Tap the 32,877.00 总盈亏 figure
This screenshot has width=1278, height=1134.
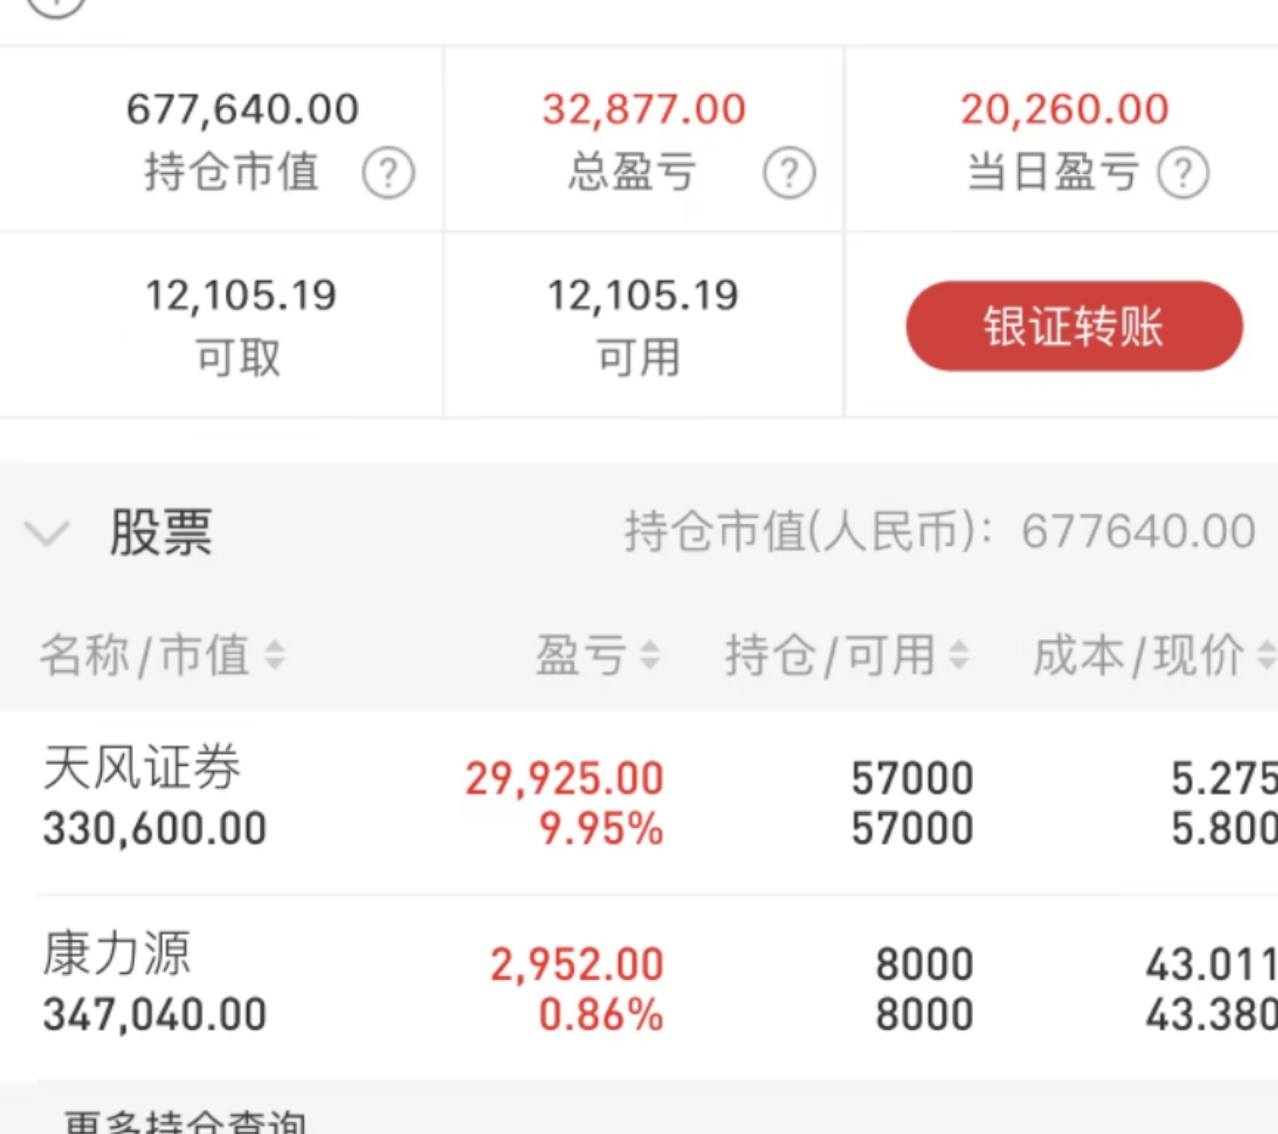[x=645, y=109]
